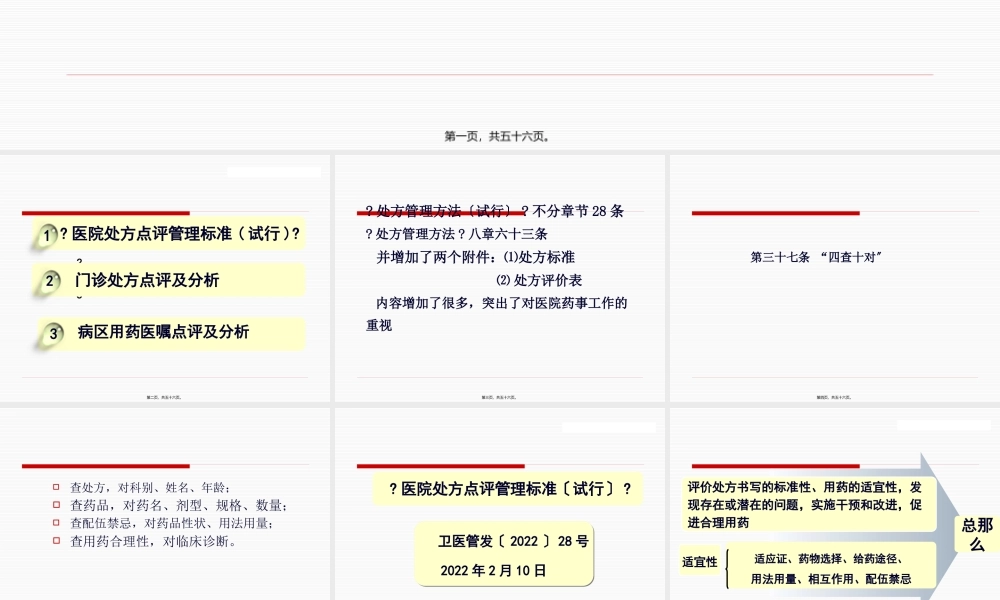Click the red underline on the 第三十七条 slide
The height and width of the screenshot is (600, 1000).
coord(775,213)
